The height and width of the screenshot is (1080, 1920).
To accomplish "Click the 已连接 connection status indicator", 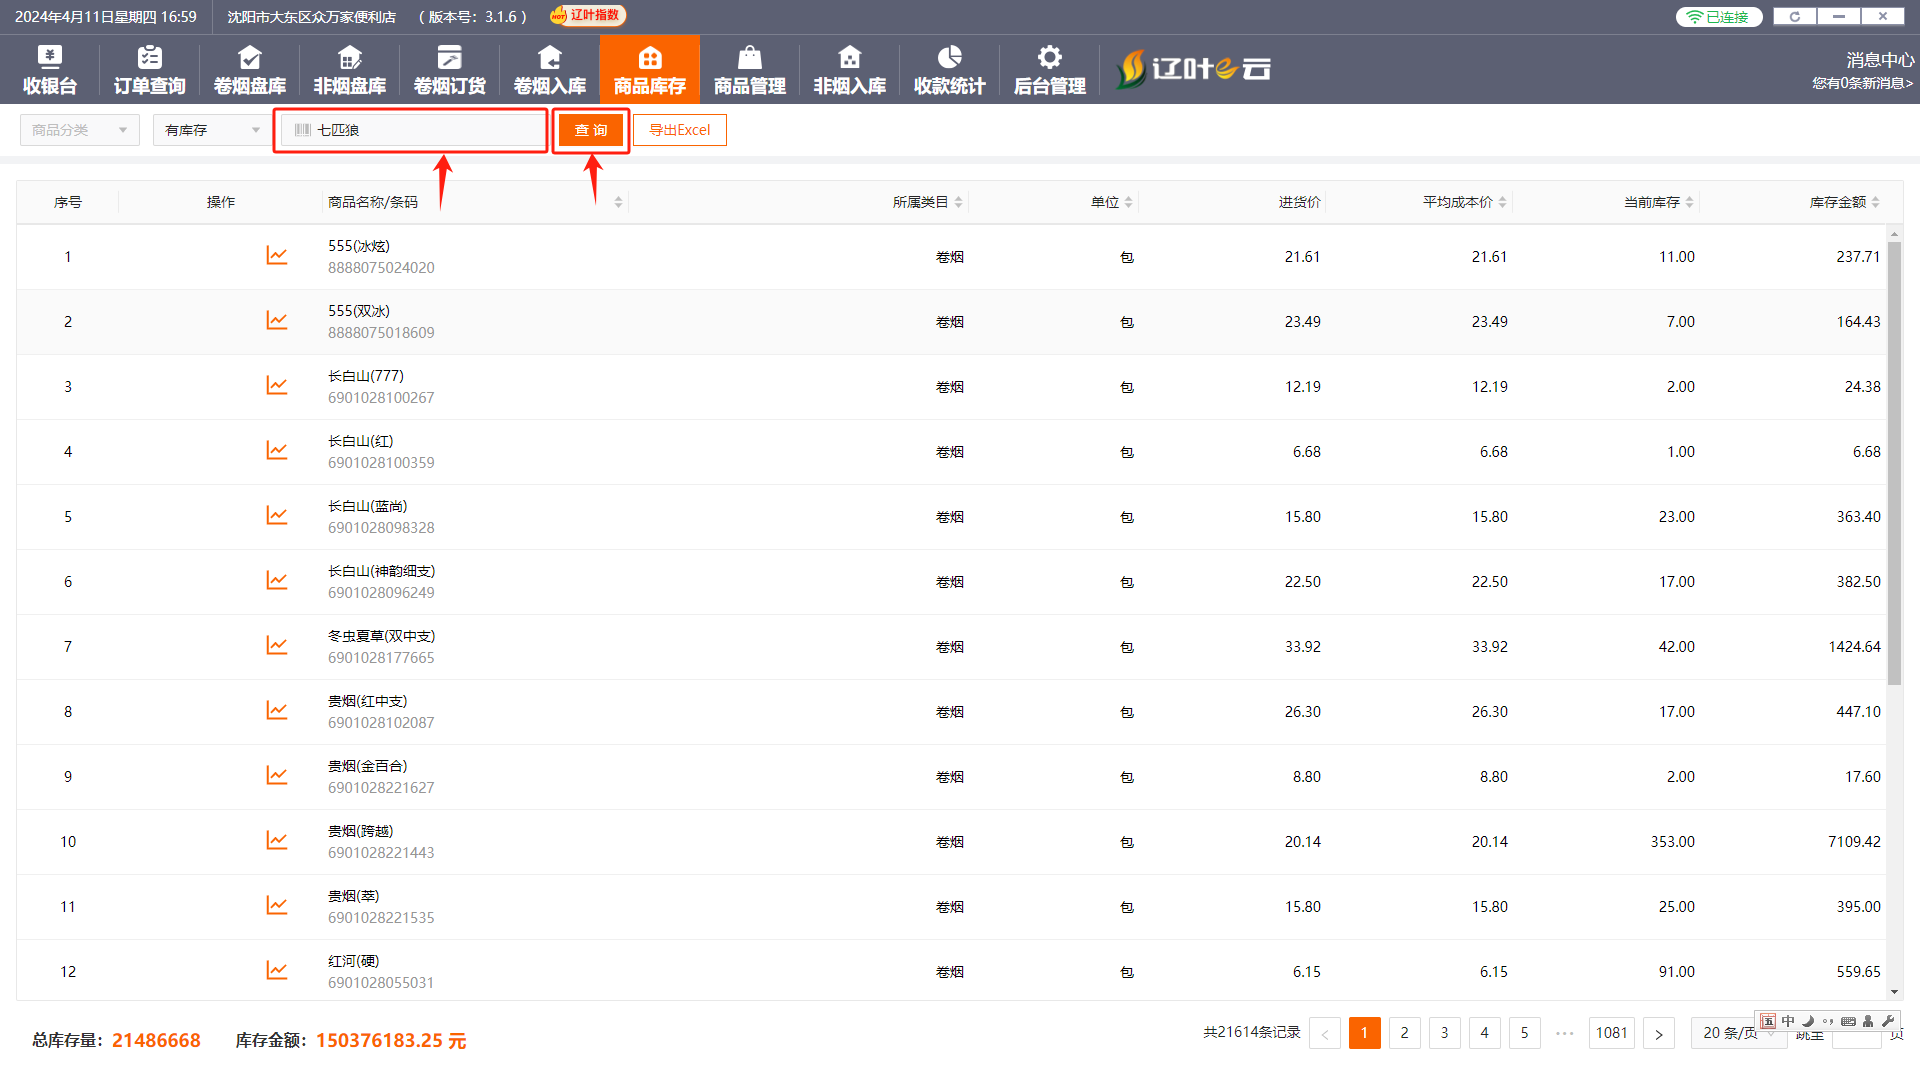I will (1719, 17).
